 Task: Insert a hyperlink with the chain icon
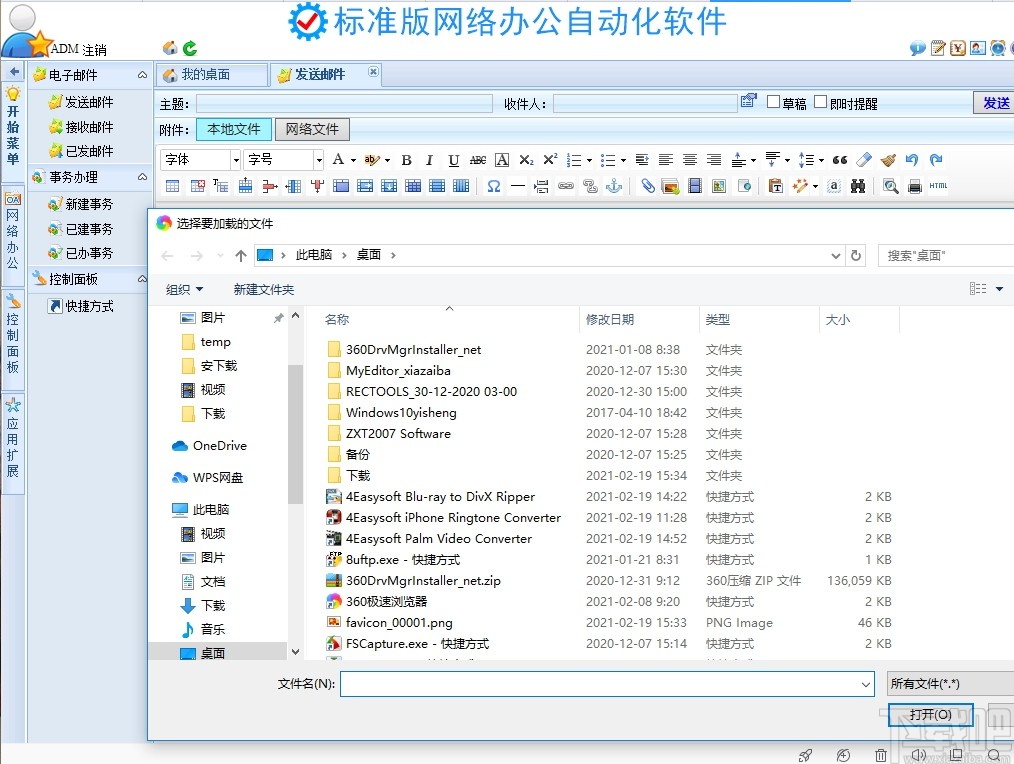click(567, 185)
